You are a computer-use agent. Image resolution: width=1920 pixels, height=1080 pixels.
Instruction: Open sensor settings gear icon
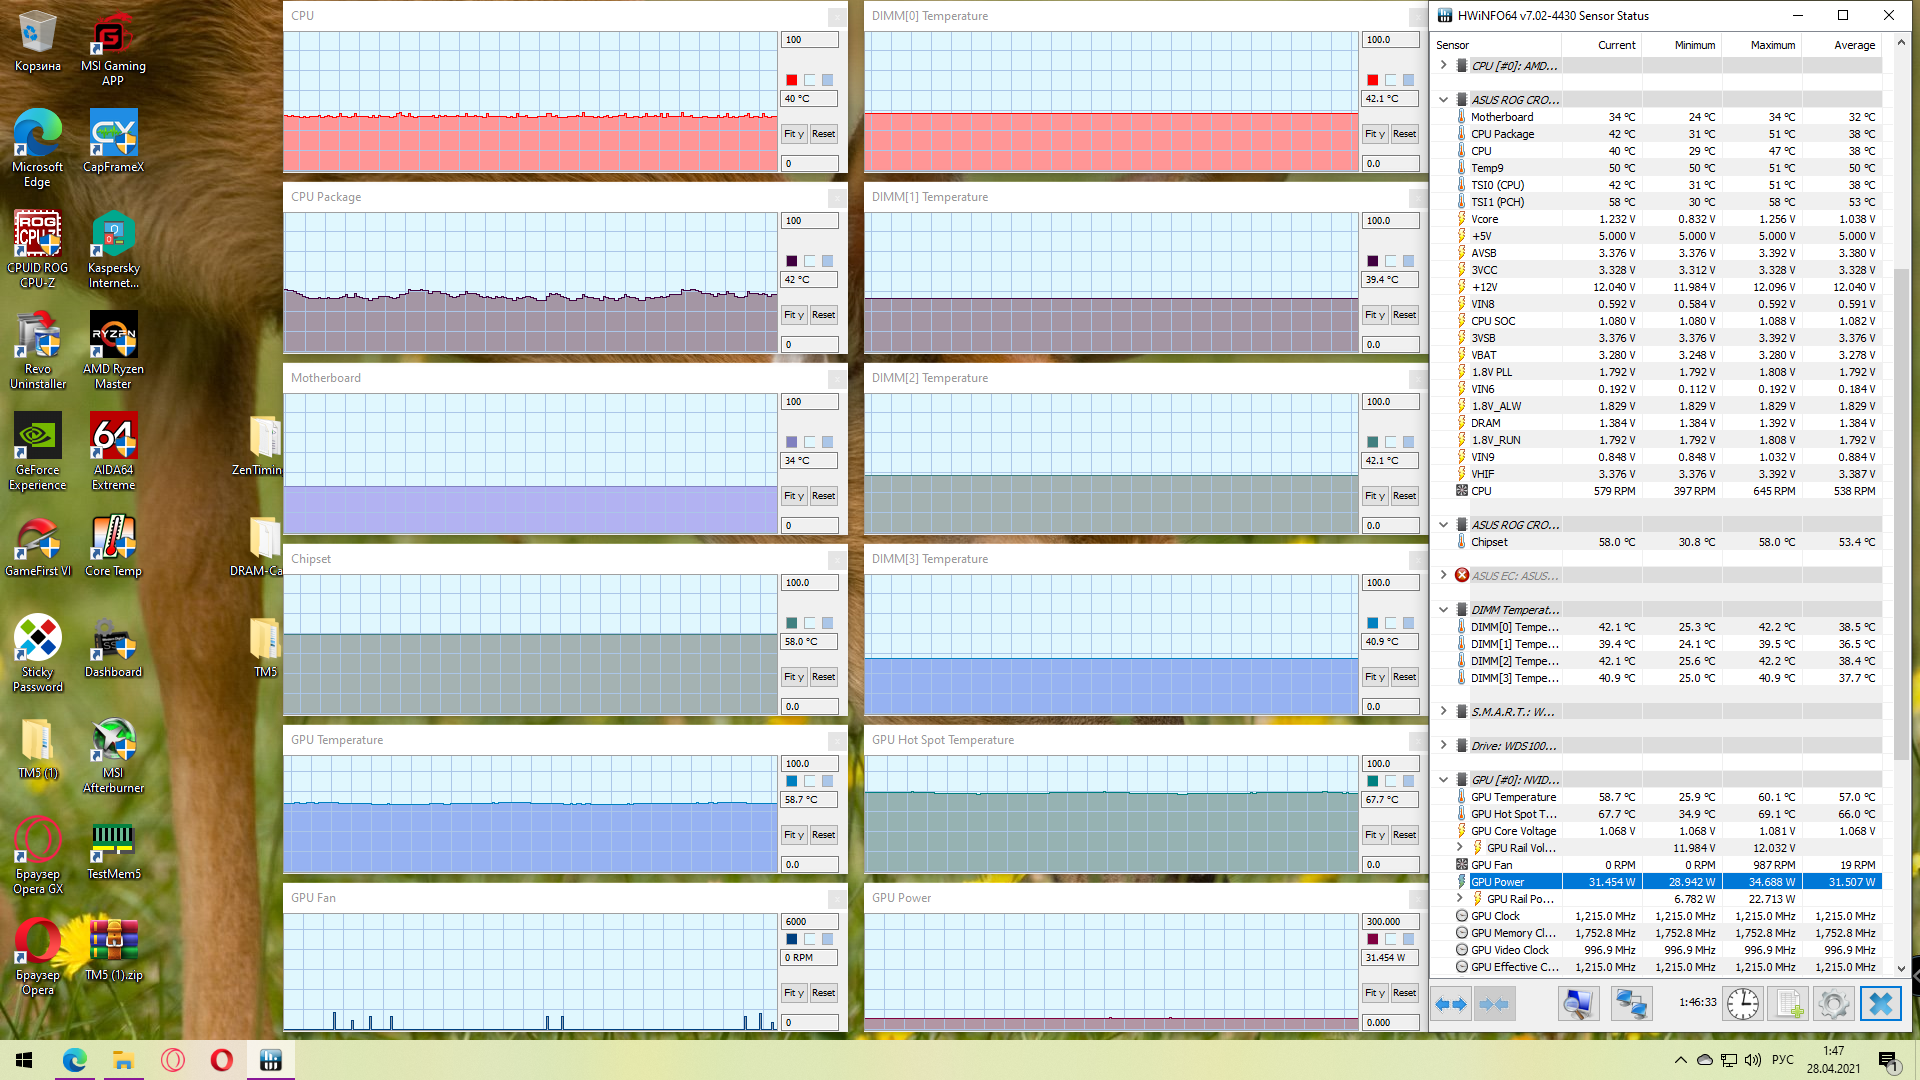(1833, 1003)
